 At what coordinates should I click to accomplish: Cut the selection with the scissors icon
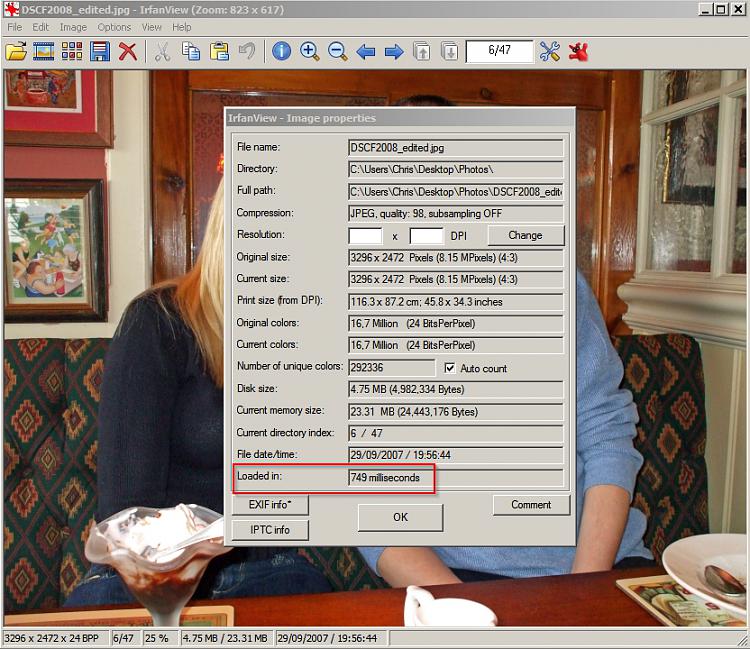163,51
